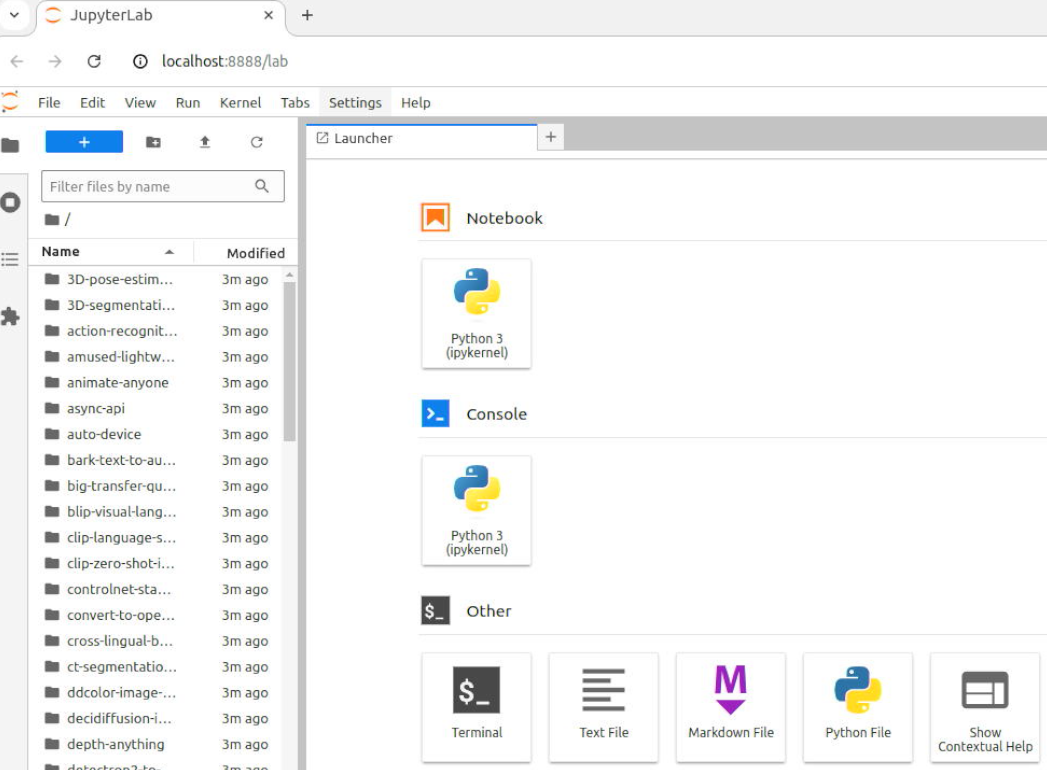1047x770 pixels.
Task: Select auto-device folder
Action: (x=156, y=434)
